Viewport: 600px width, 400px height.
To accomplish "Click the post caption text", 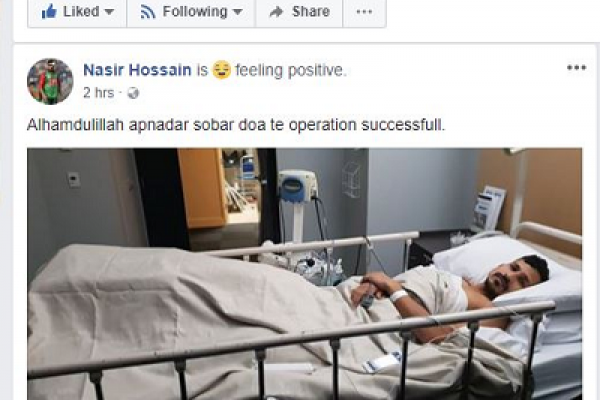I will point(236,125).
